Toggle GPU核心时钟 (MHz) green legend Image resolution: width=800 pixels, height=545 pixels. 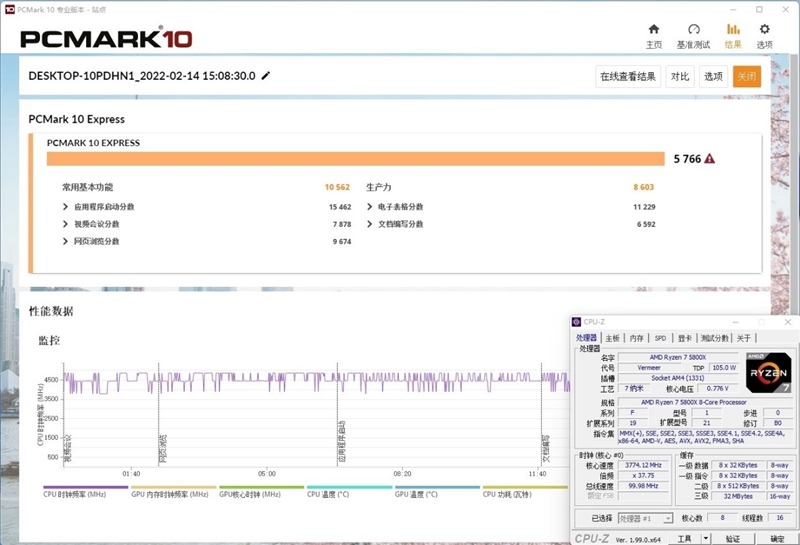(x=261, y=492)
